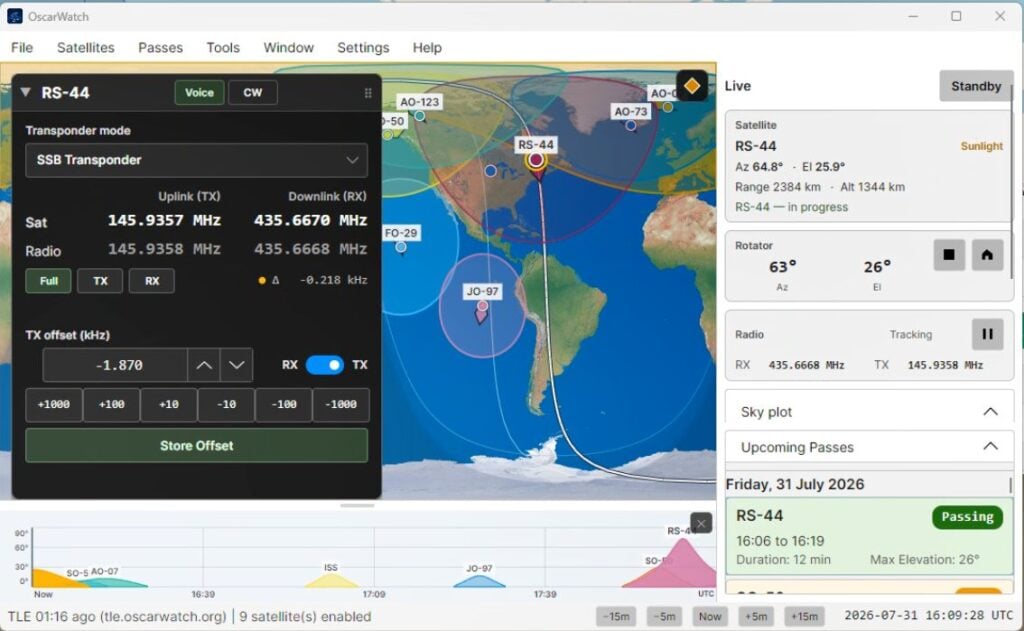Image resolution: width=1024 pixels, height=631 pixels.
Task: Open the Tools menu
Action: [223, 48]
